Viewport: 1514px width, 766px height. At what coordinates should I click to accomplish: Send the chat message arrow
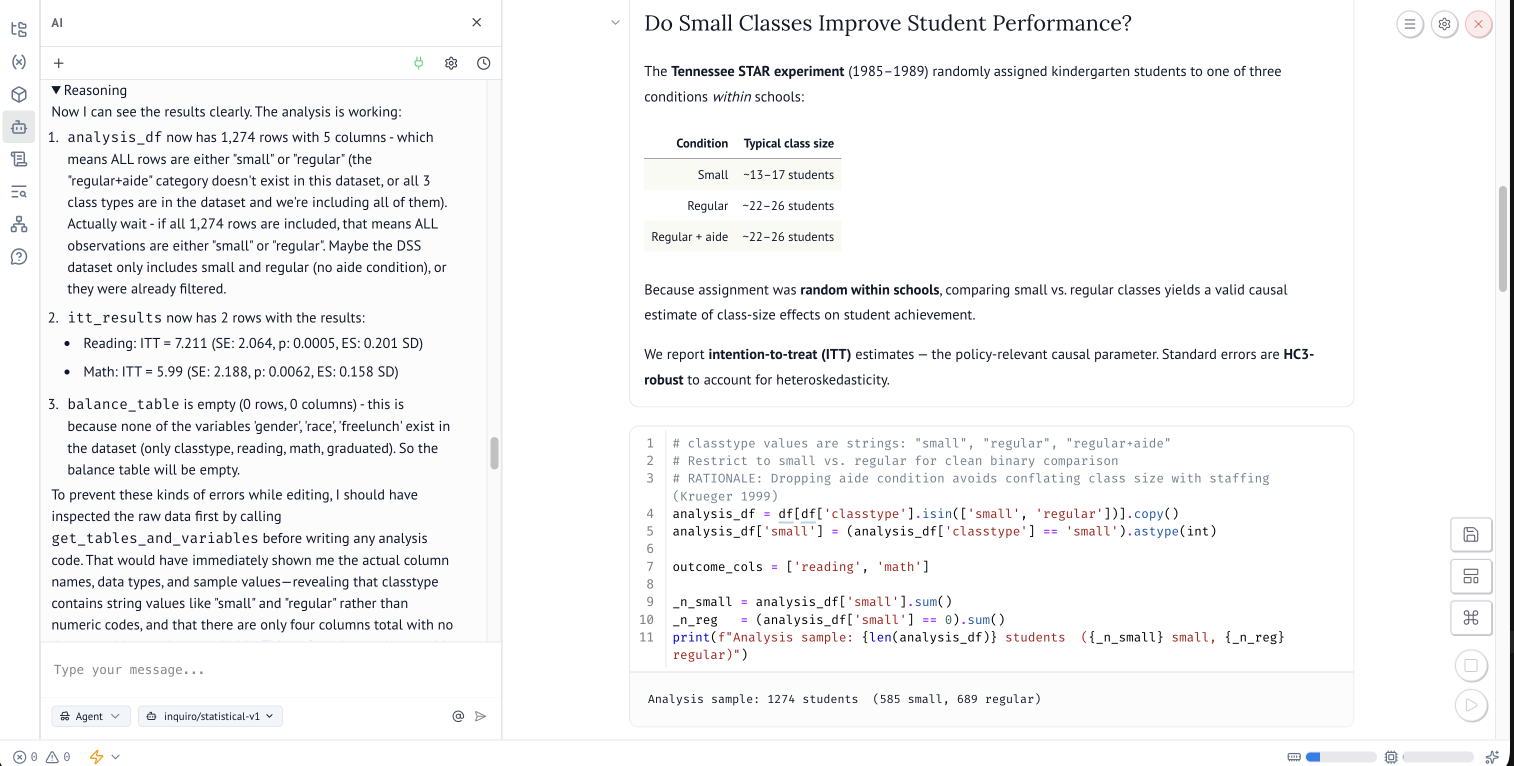tap(481, 716)
